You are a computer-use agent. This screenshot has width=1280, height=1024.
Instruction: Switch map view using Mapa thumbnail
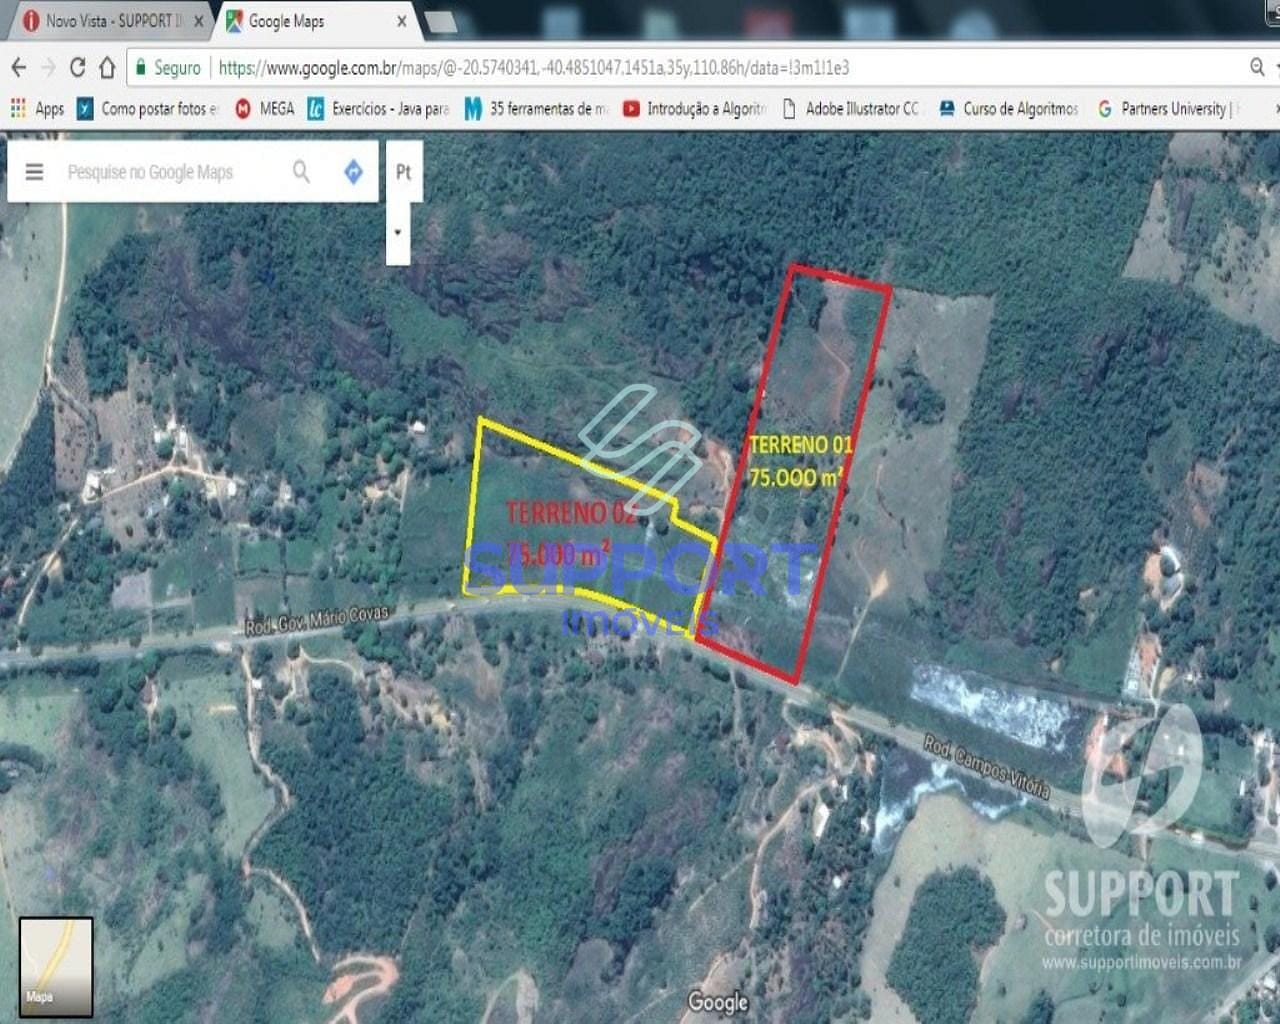pos(56,966)
